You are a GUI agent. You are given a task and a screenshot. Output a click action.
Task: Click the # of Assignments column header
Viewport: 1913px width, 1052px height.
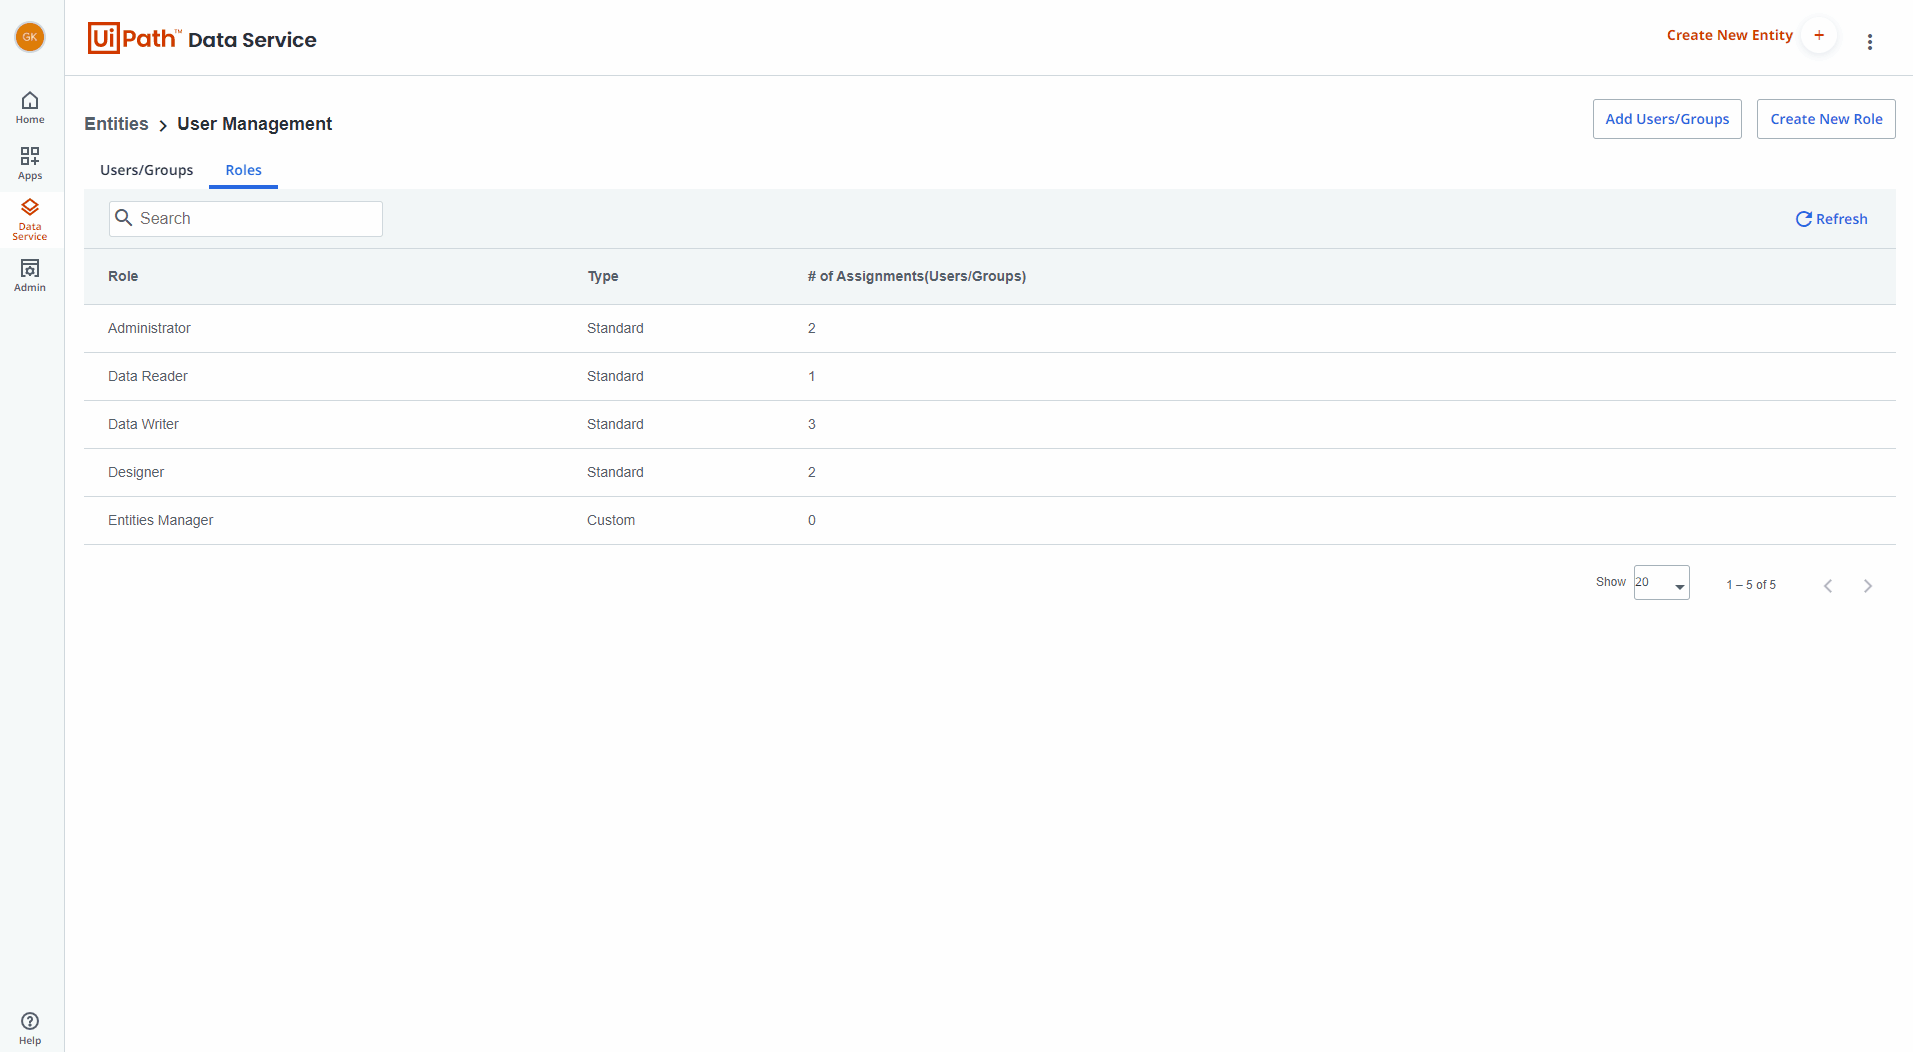917,276
